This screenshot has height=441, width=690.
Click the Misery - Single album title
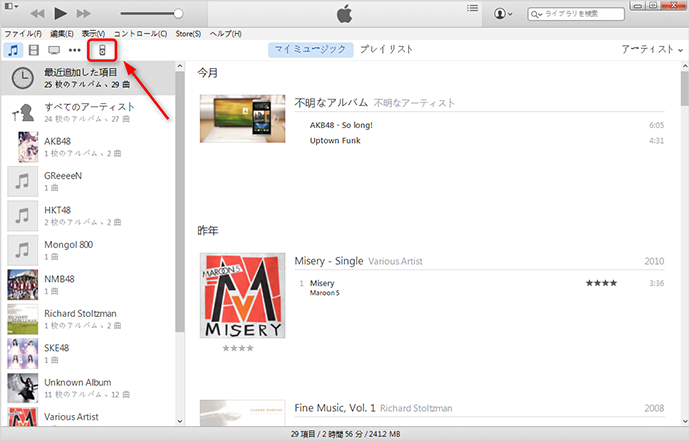tap(329, 261)
